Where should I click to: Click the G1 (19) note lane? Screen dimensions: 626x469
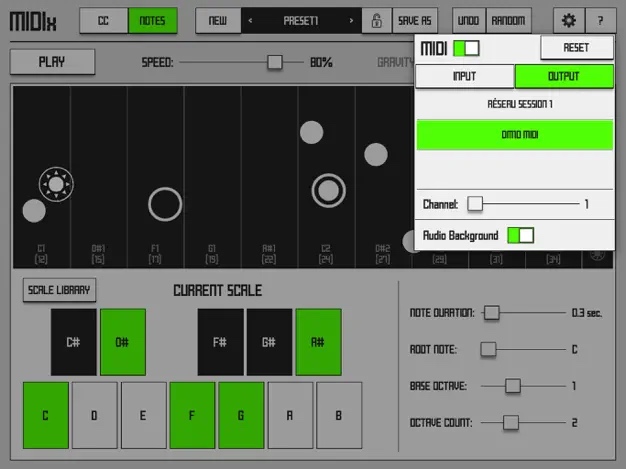(212, 177)
